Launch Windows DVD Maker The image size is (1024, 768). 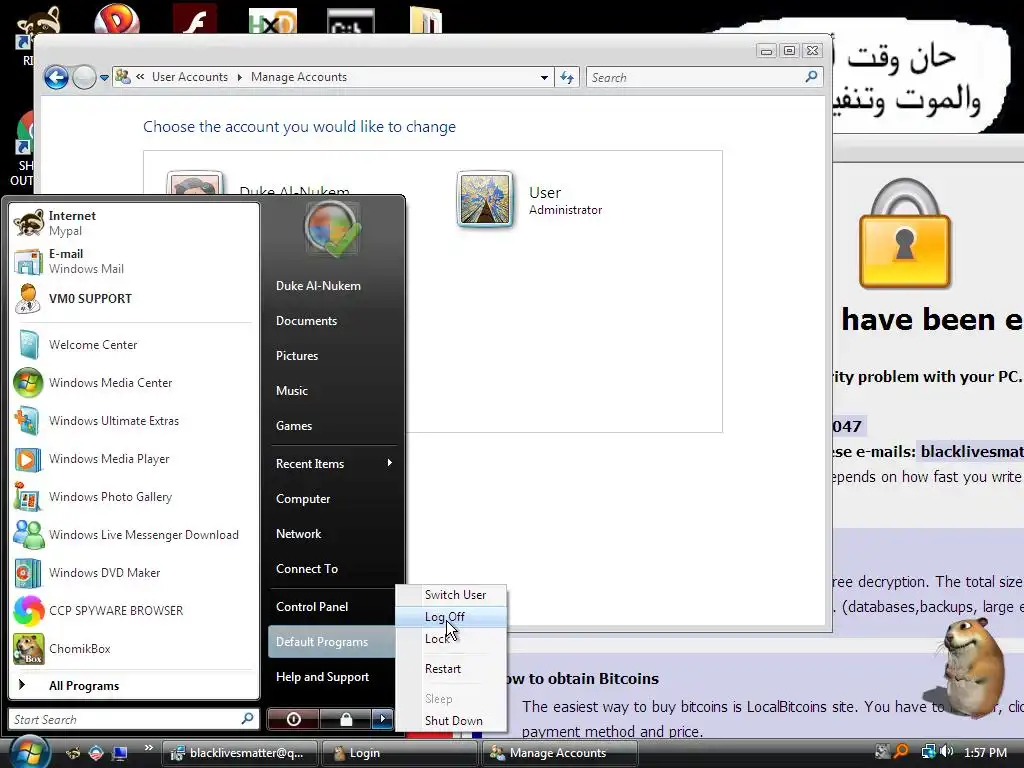pos(134,573)
